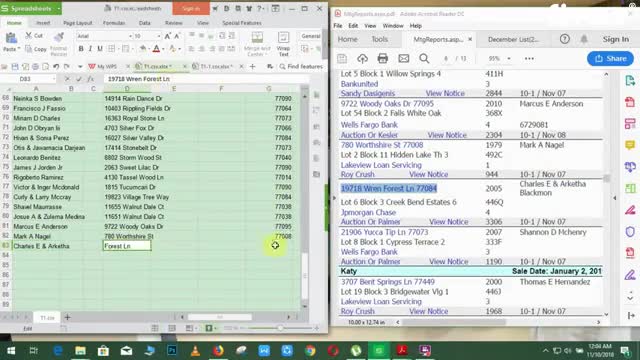This screenshot has width=640, height=360.
Task: Click the Redo icon in quick access bar
Action: coord(67,66)
